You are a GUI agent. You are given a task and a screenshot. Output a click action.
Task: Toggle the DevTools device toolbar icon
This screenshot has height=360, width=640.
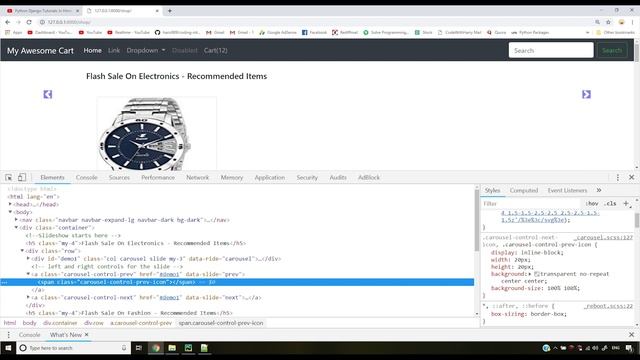click(x=22, y=177)
